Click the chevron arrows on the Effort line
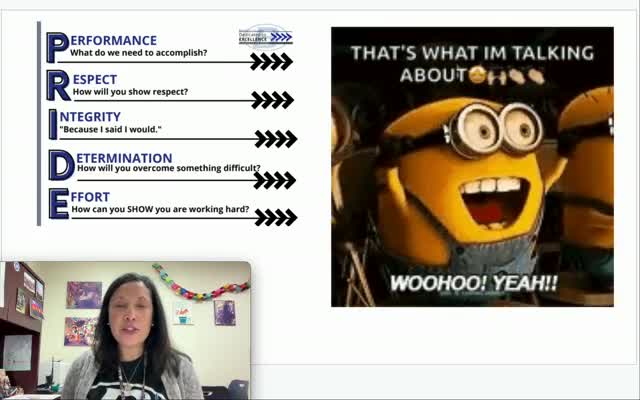This screenshot has width=640, height=400. [275, 217]
